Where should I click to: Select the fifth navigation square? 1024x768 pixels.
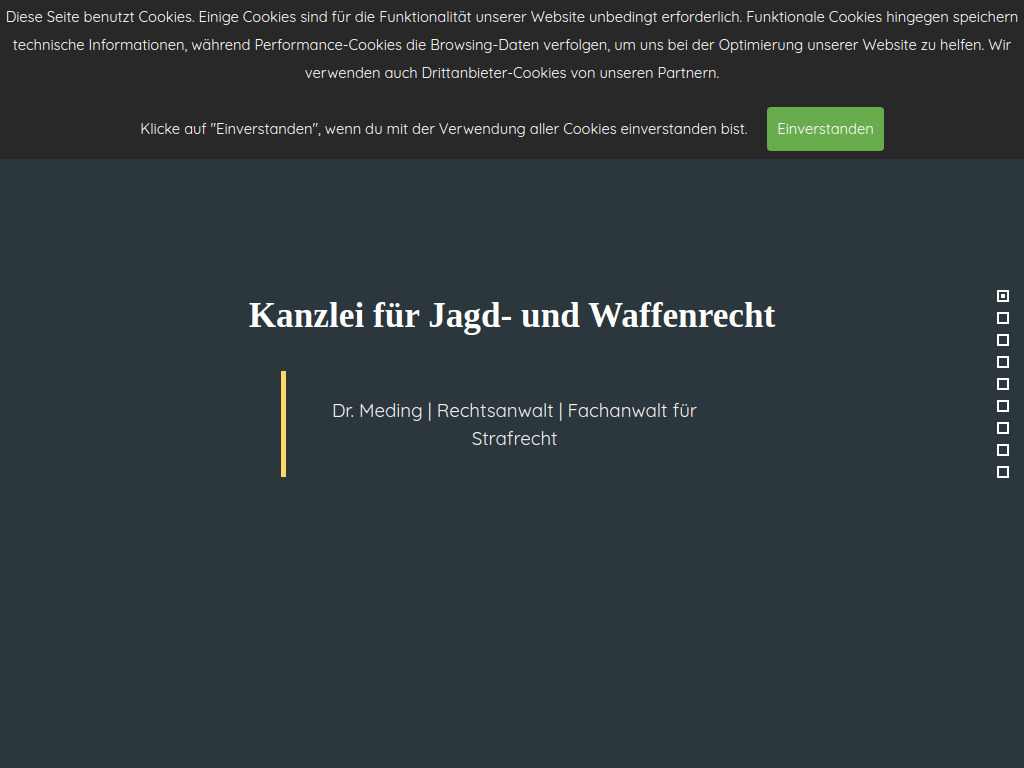click(x=1002, y=384)
